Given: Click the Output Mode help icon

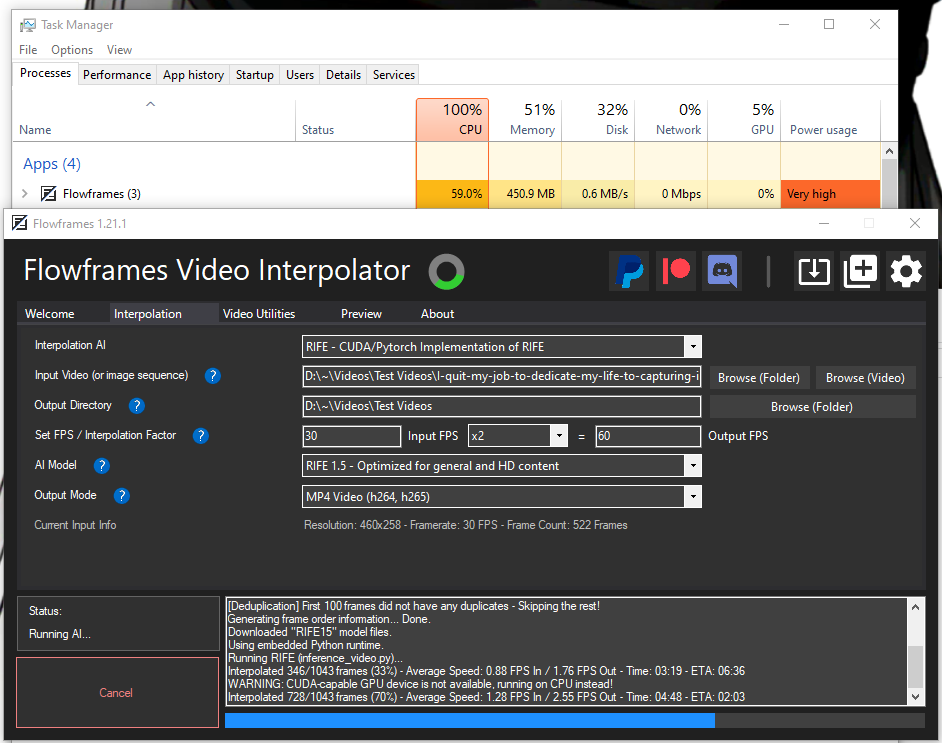Looking at the screenshot, I should click(x=121, y=495).
